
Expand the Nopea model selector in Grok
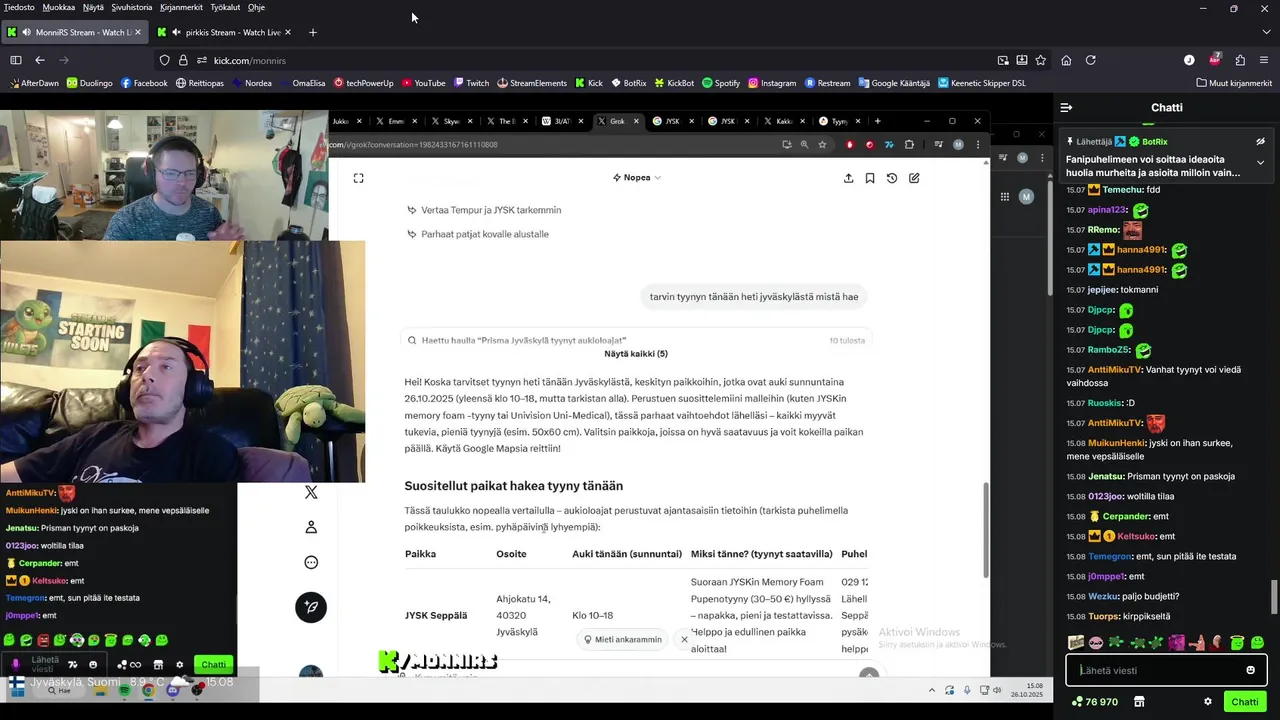pyautogui.click(x=637, y=177)
